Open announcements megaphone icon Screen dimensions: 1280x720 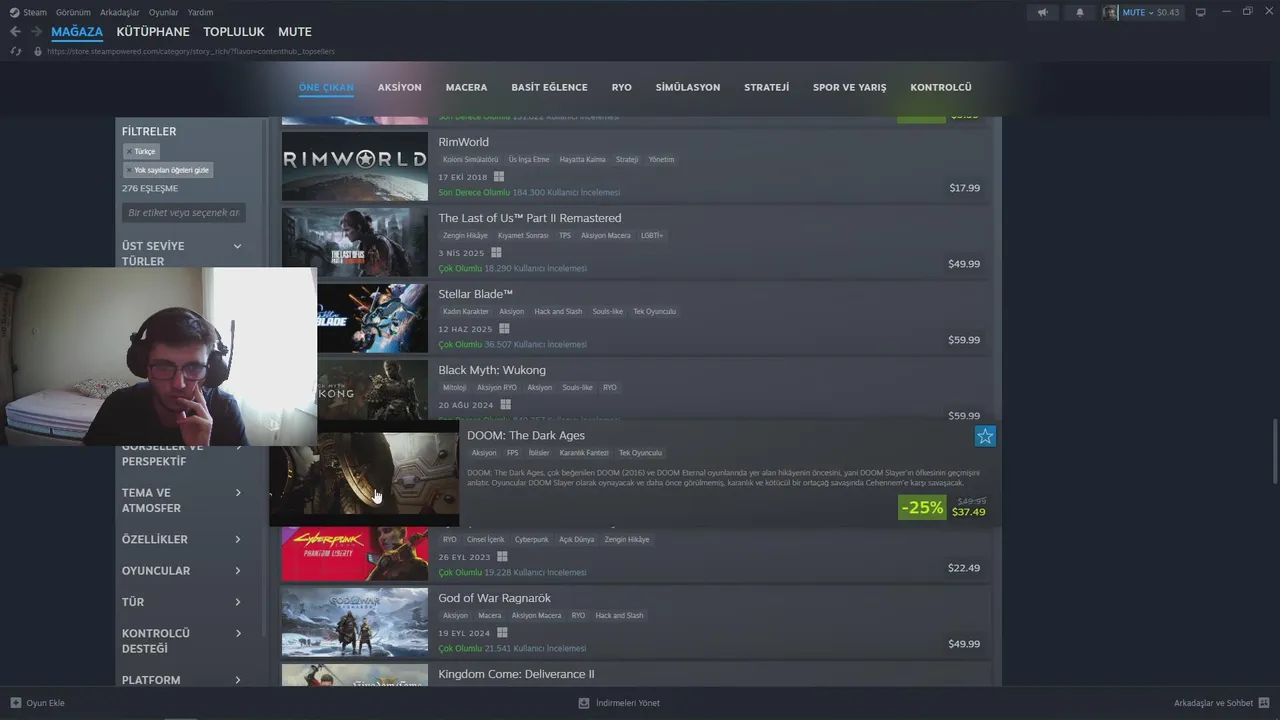tap(1042, 12)
